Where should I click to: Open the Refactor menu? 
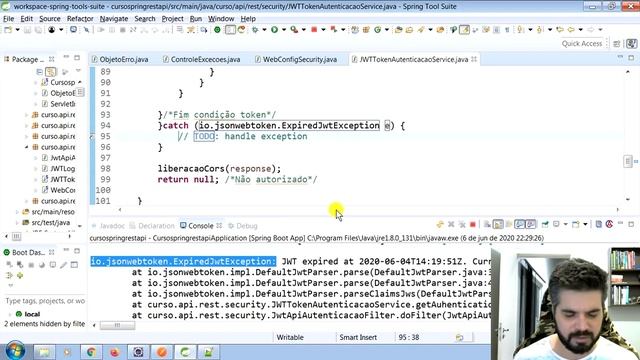click(80, 19)
